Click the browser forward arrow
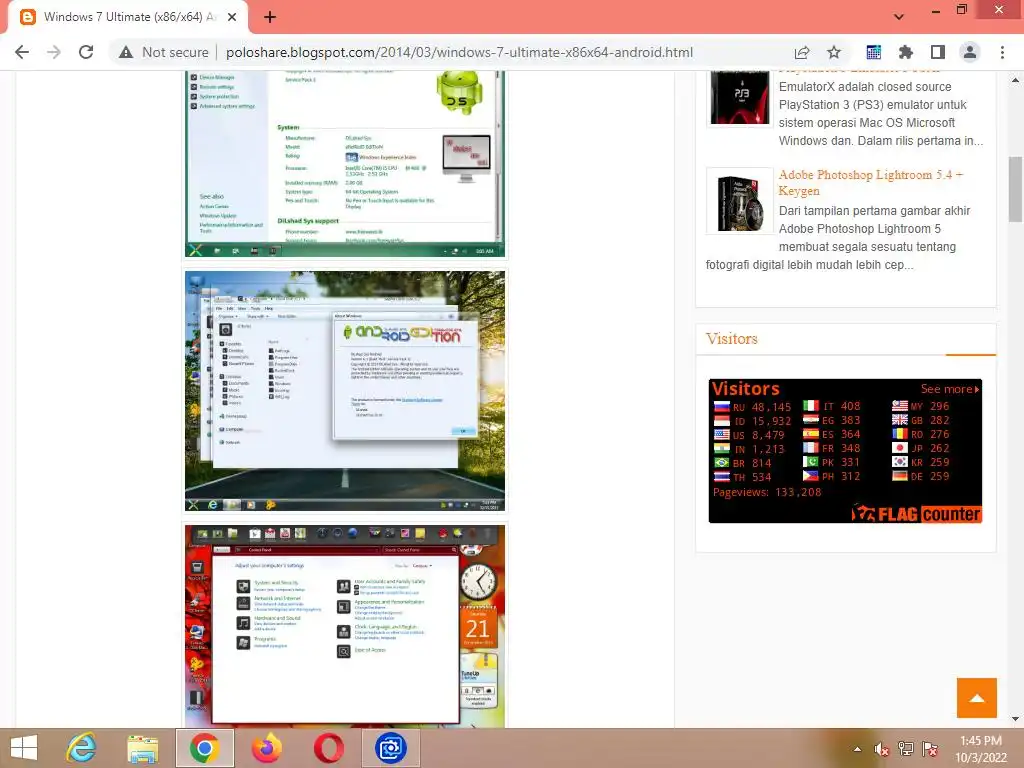 [x=54, y=52]
